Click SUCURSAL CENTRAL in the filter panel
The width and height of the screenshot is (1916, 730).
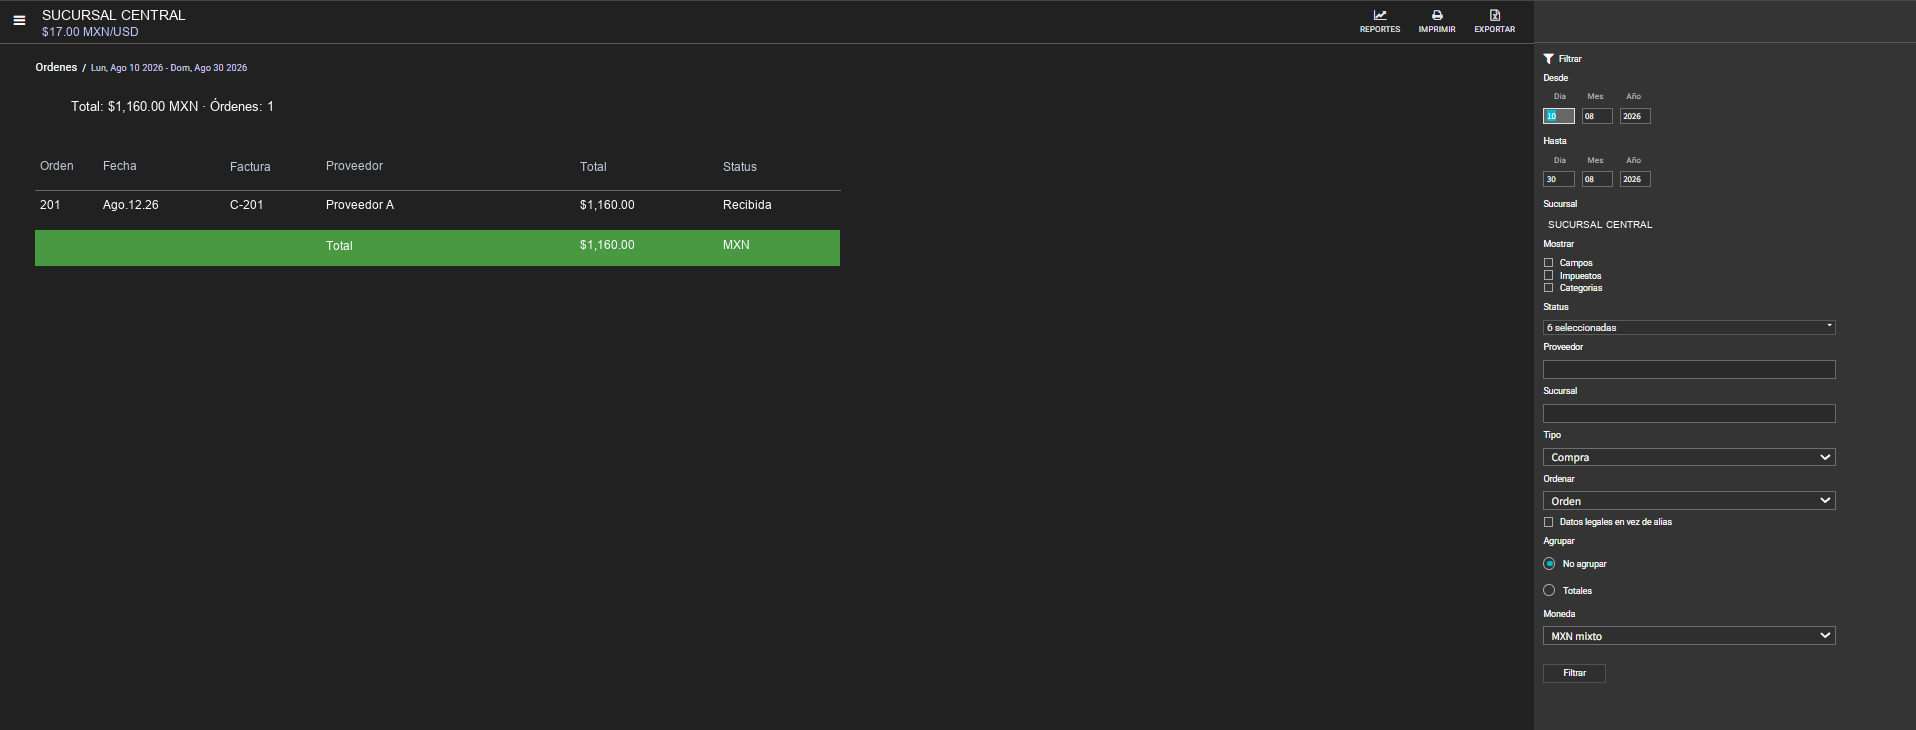click(1600, 225)
